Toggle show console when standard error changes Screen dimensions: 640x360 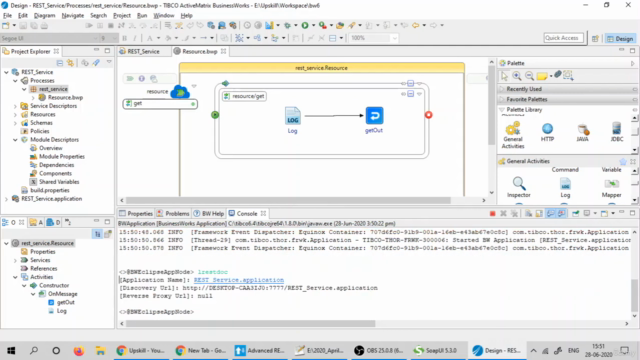(x=562, y=213)
